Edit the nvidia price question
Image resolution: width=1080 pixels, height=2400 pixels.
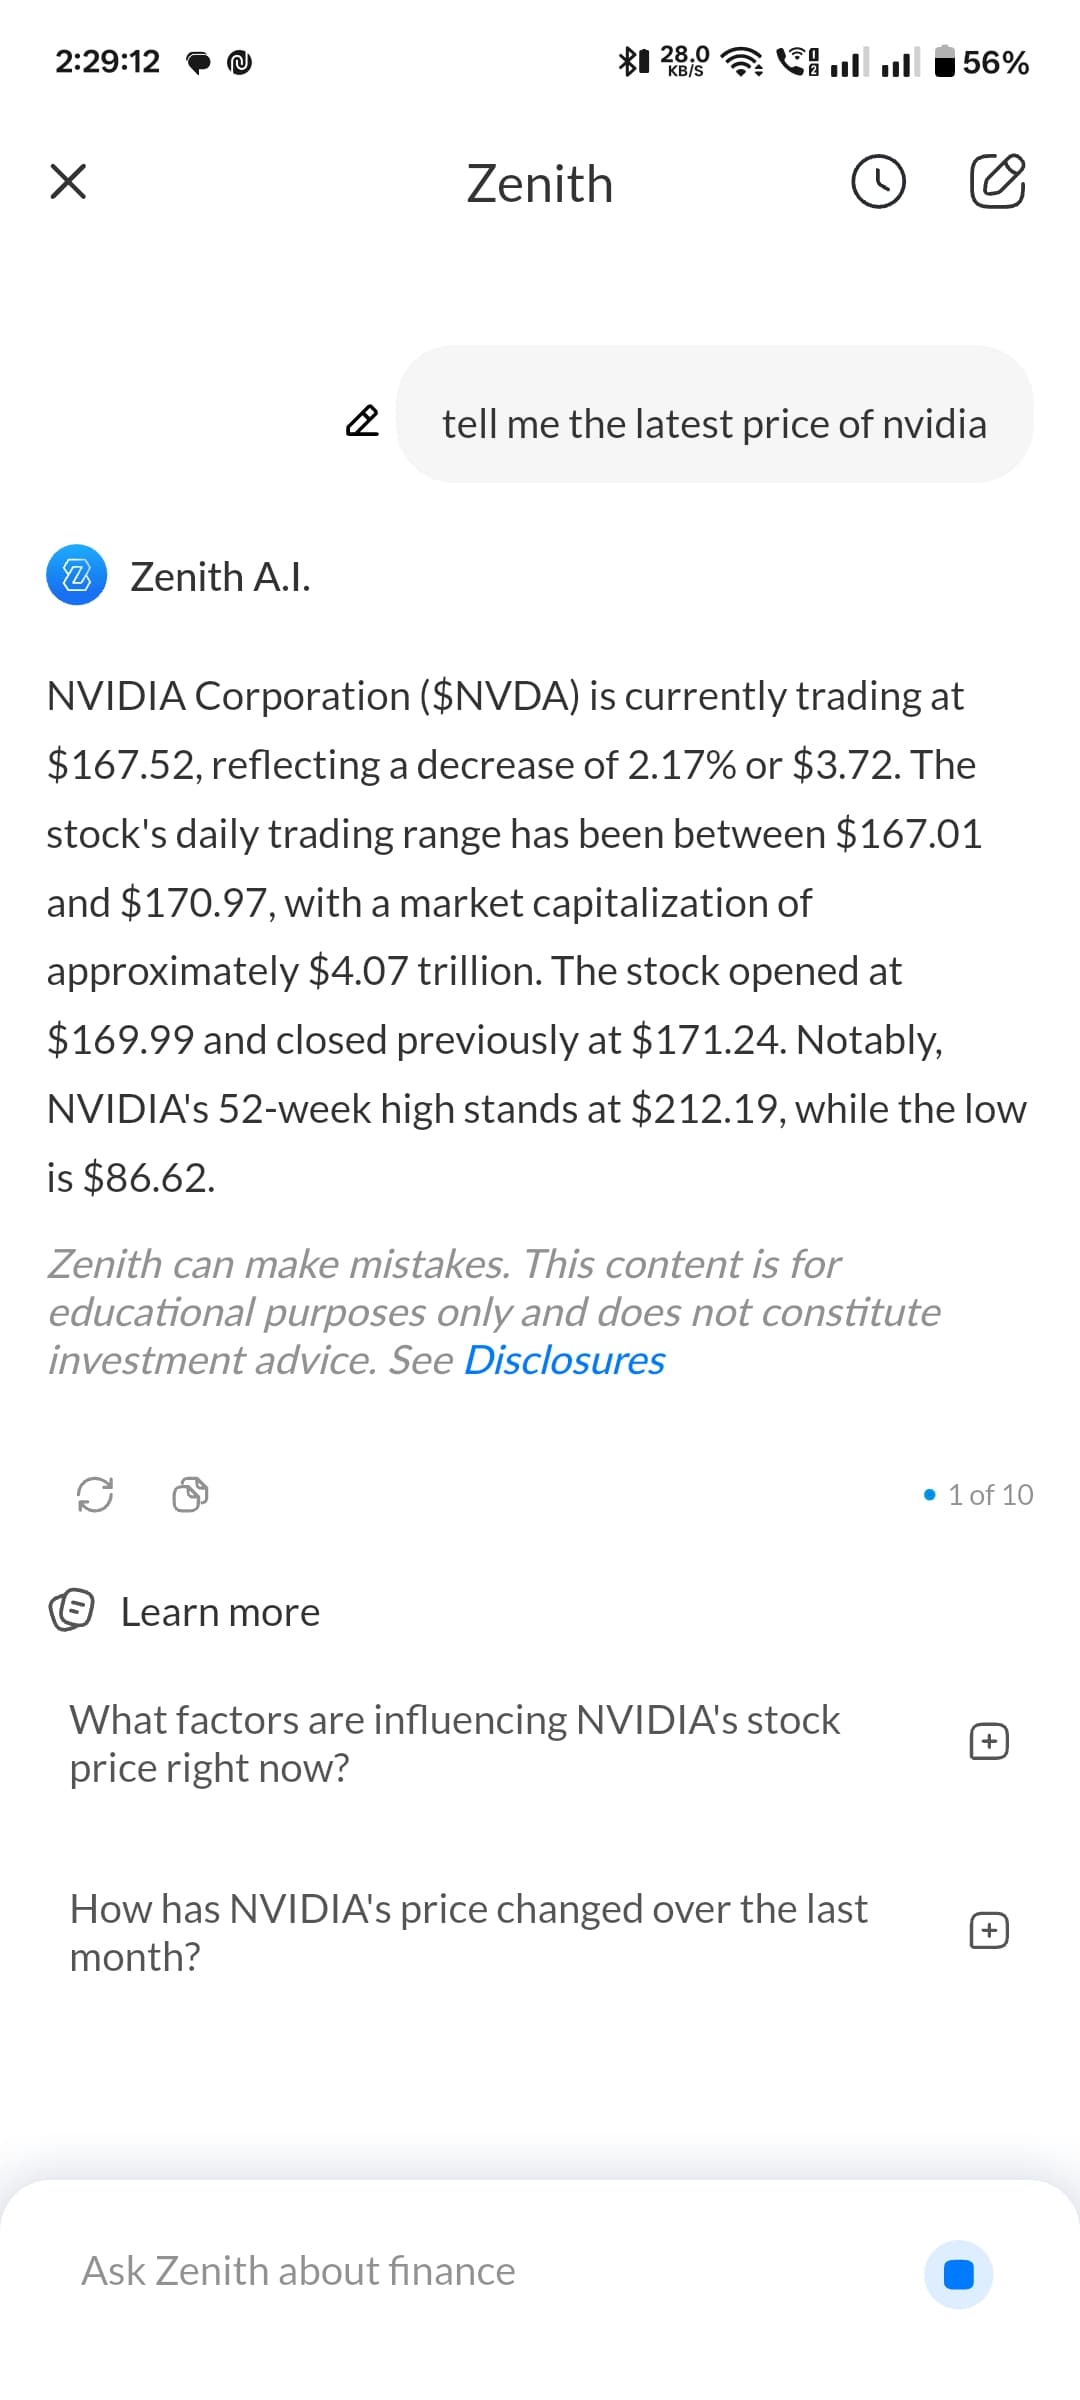(x=362, y=422)
